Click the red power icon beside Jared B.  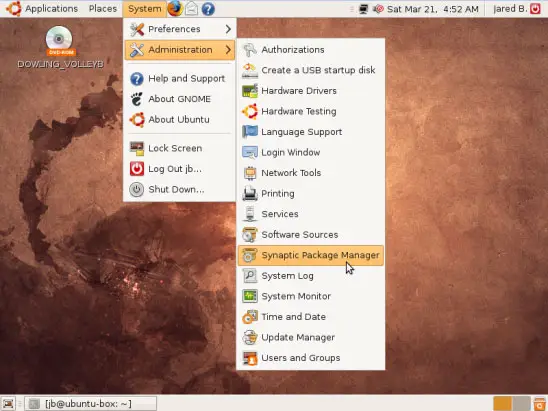tap(535, 9)
